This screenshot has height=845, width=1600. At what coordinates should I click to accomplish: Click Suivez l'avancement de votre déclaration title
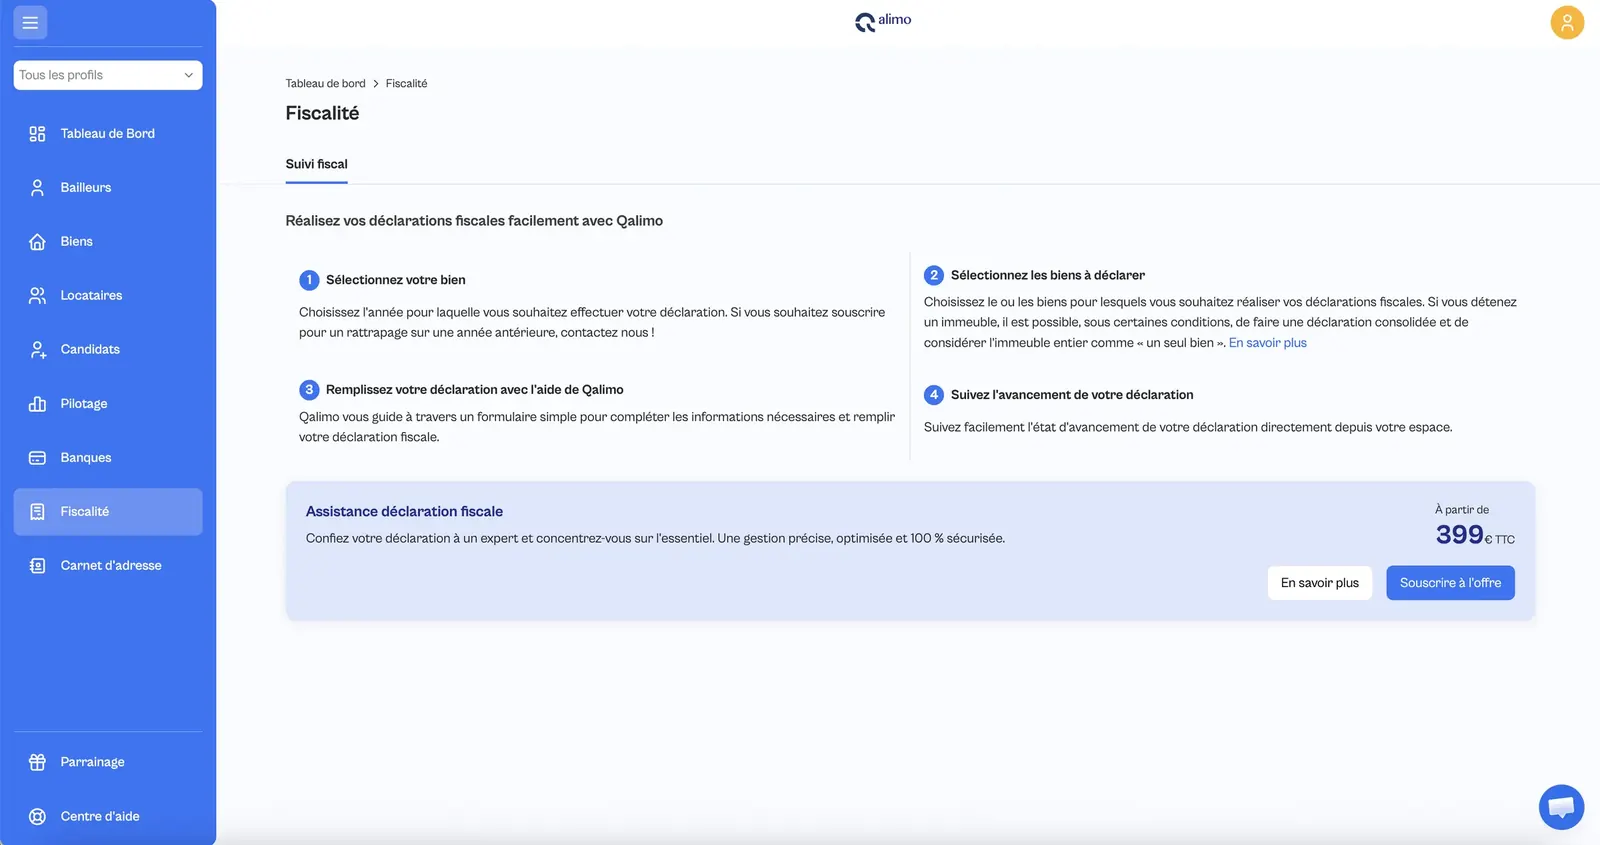click(x=1072, y=395)
